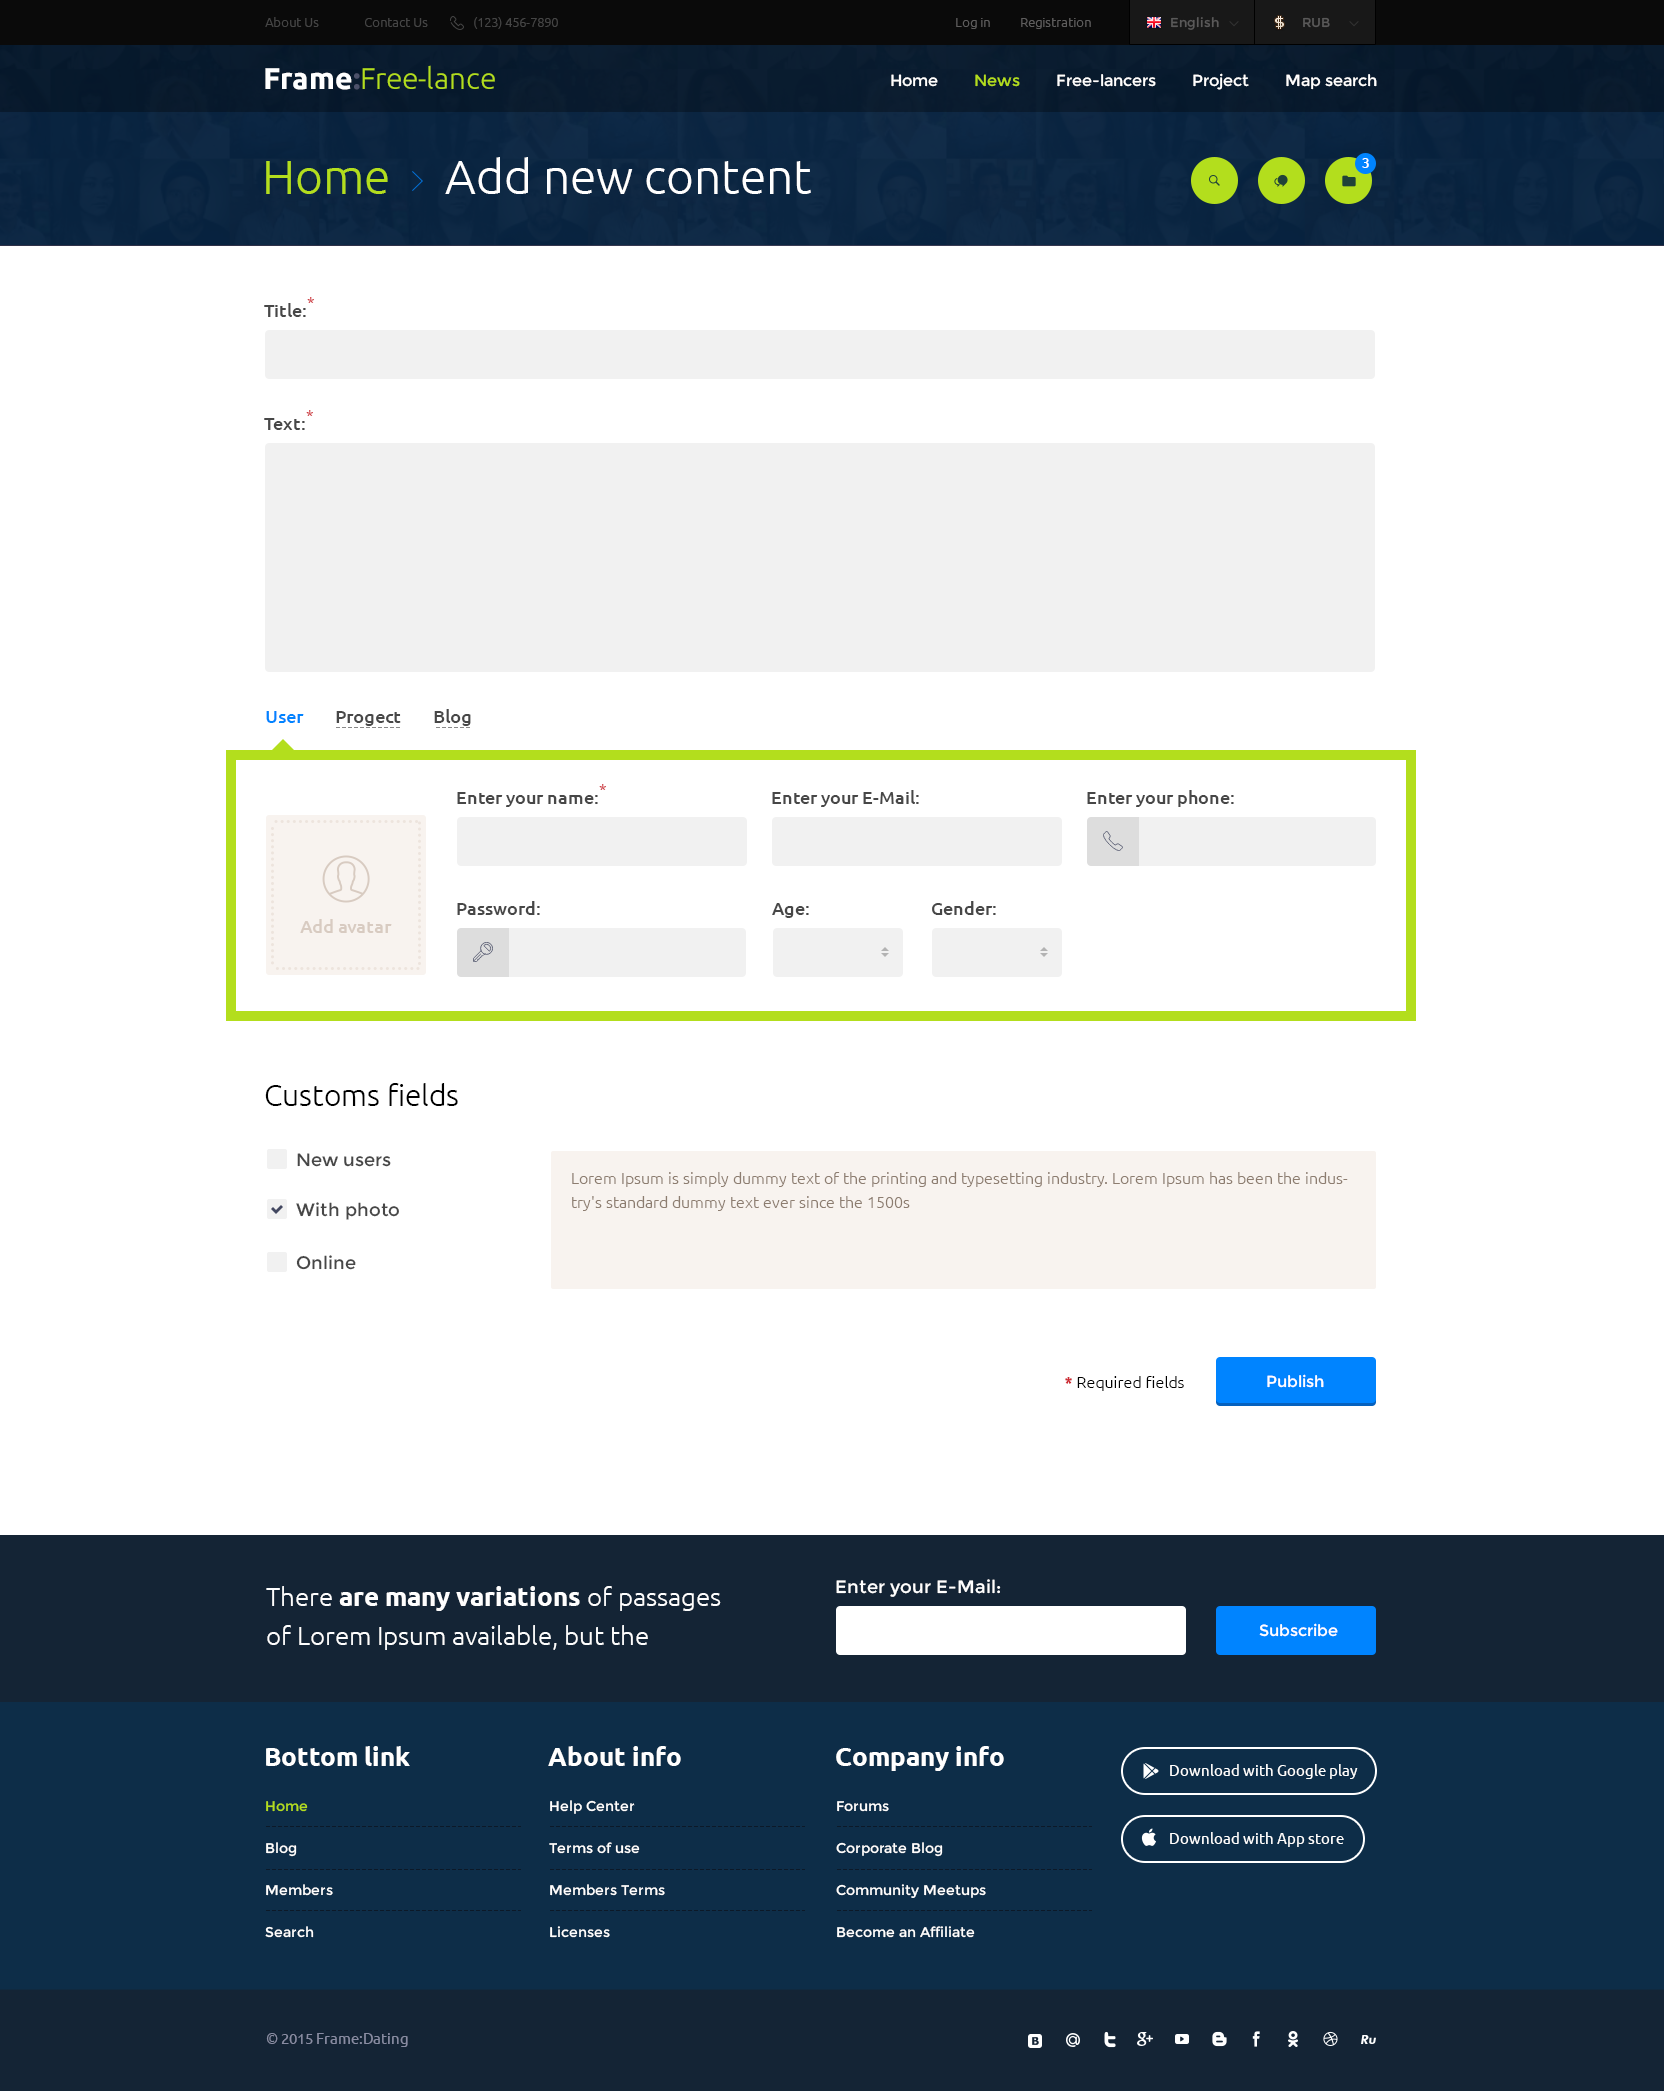Open the Google Plus footer icon
This screenshot has width=1664, height=2091.
click(1145, 2039)
